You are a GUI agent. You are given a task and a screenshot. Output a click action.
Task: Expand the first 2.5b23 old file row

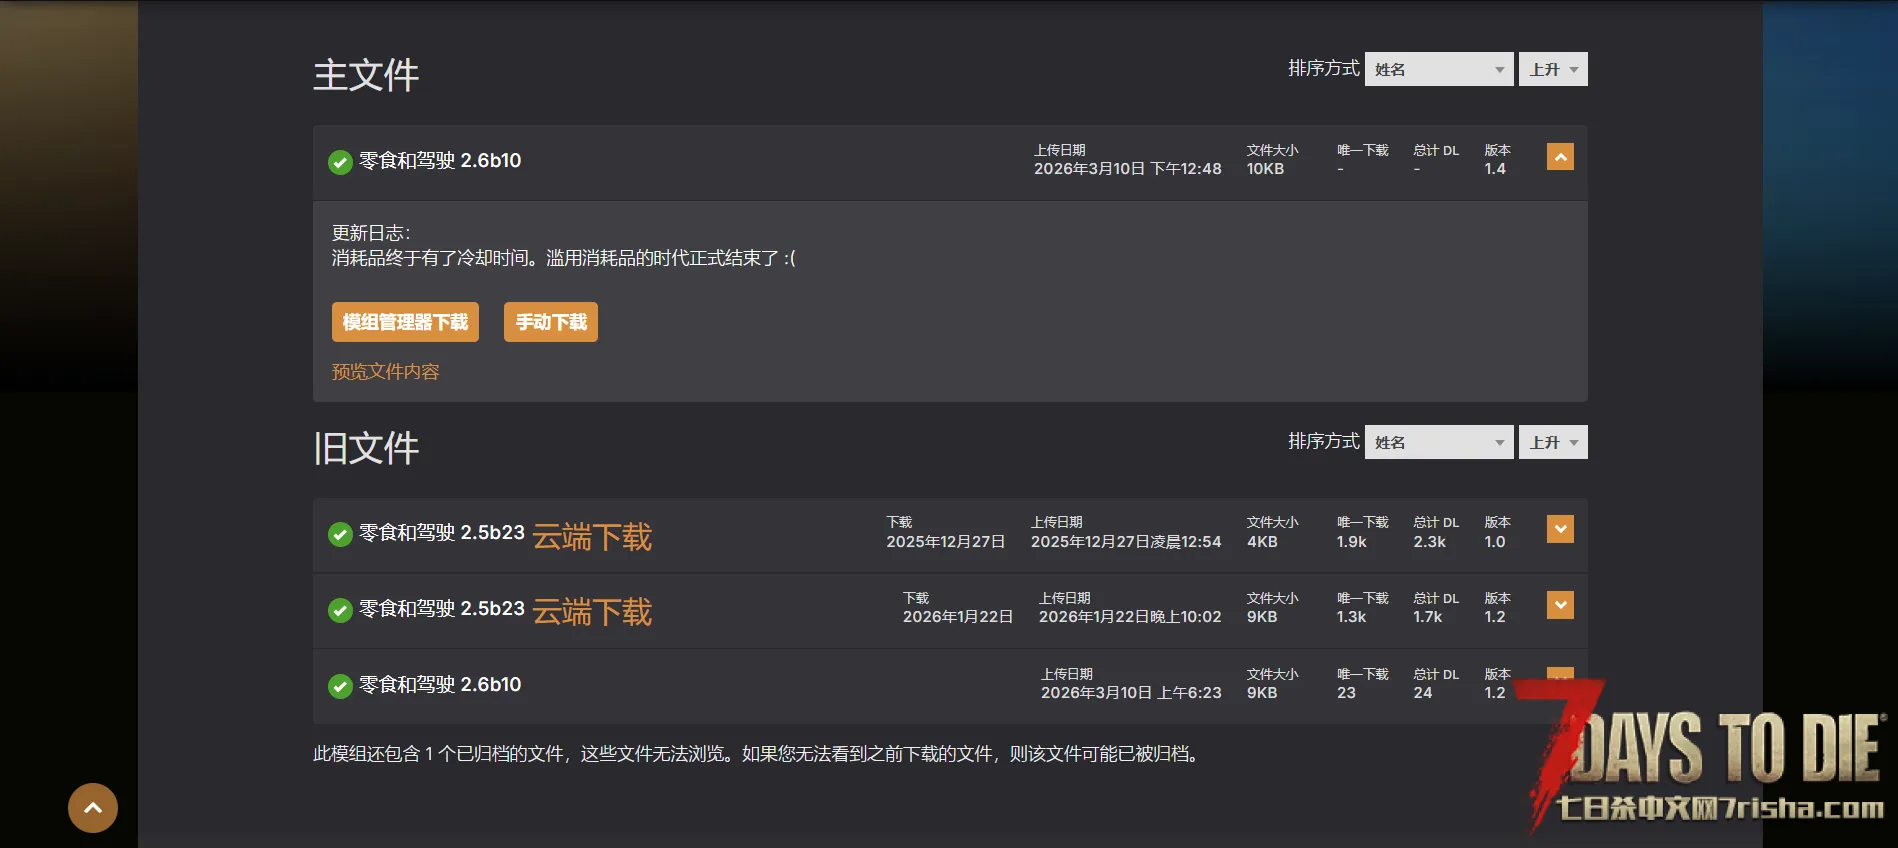1560,529
